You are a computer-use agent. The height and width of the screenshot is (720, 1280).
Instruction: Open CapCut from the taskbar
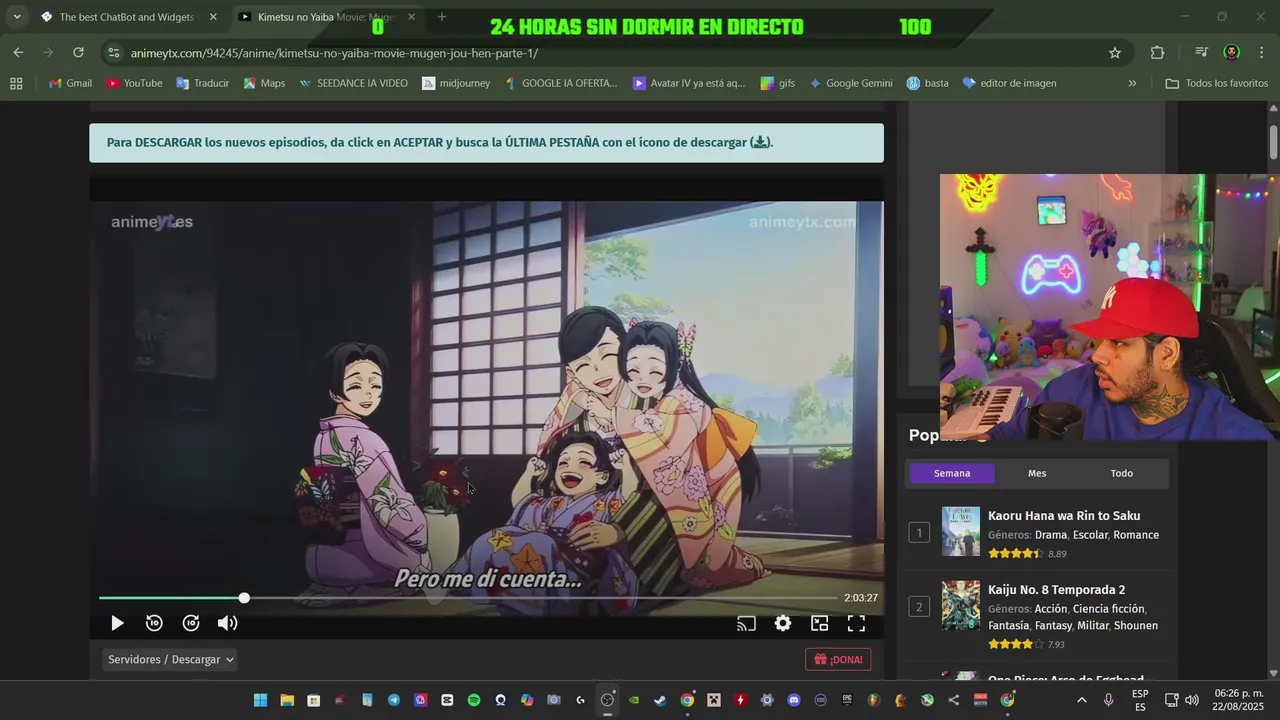coord(447,700)
